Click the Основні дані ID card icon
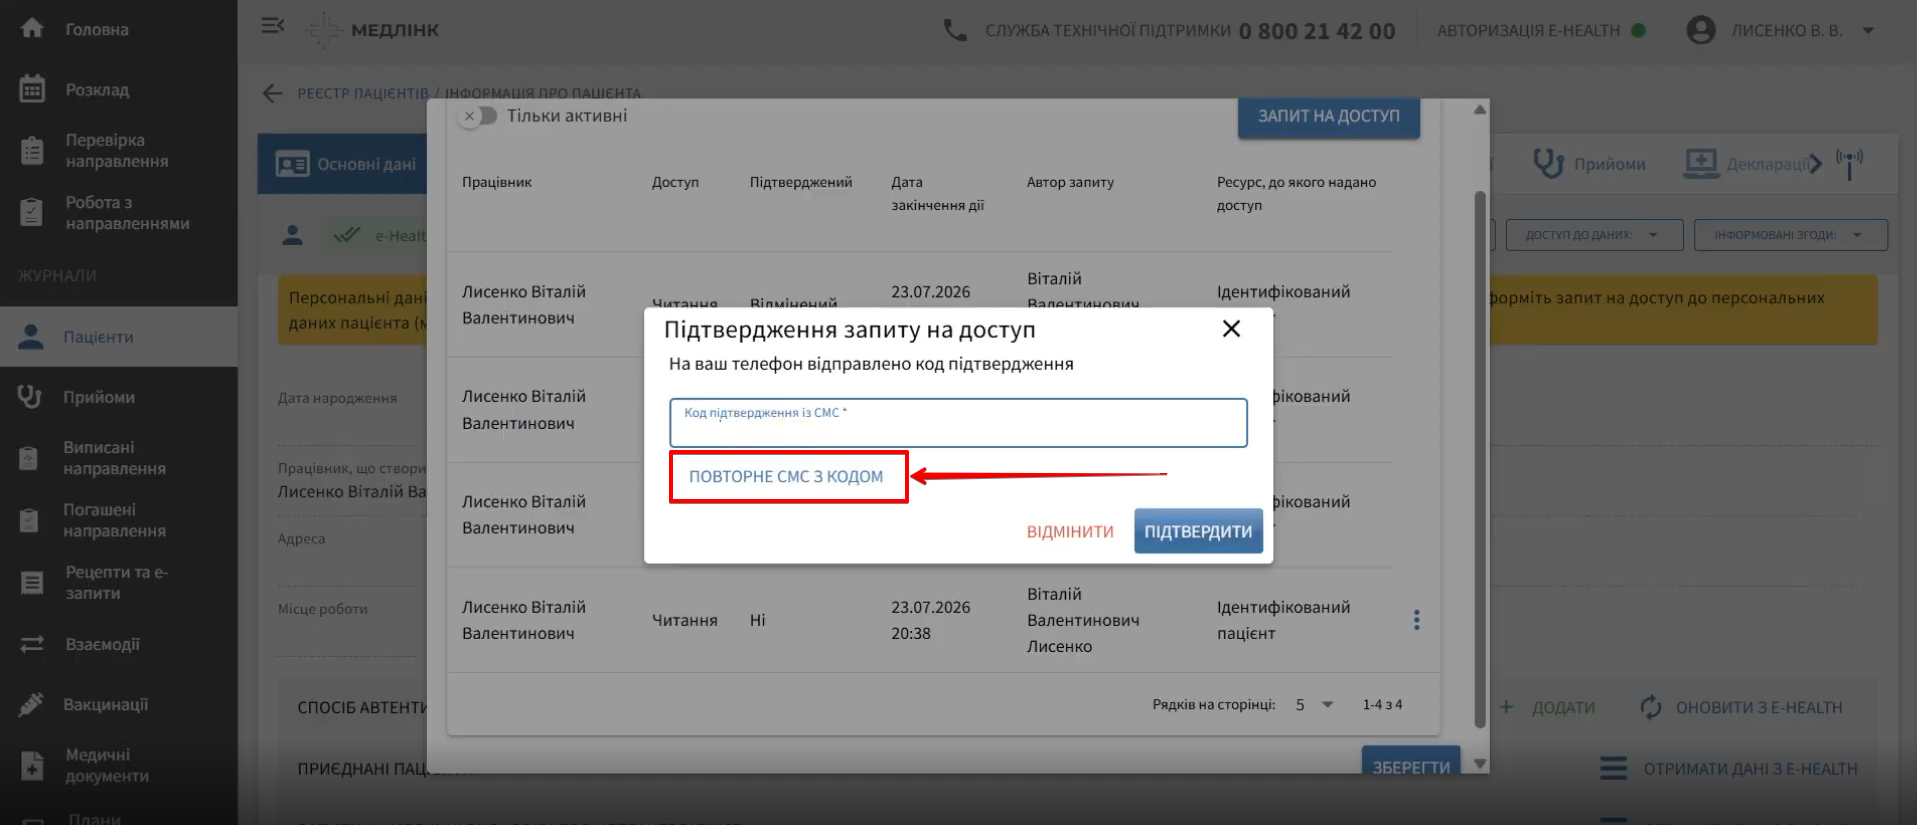Screen dimensions: 1917x825 tap(292, 164)
